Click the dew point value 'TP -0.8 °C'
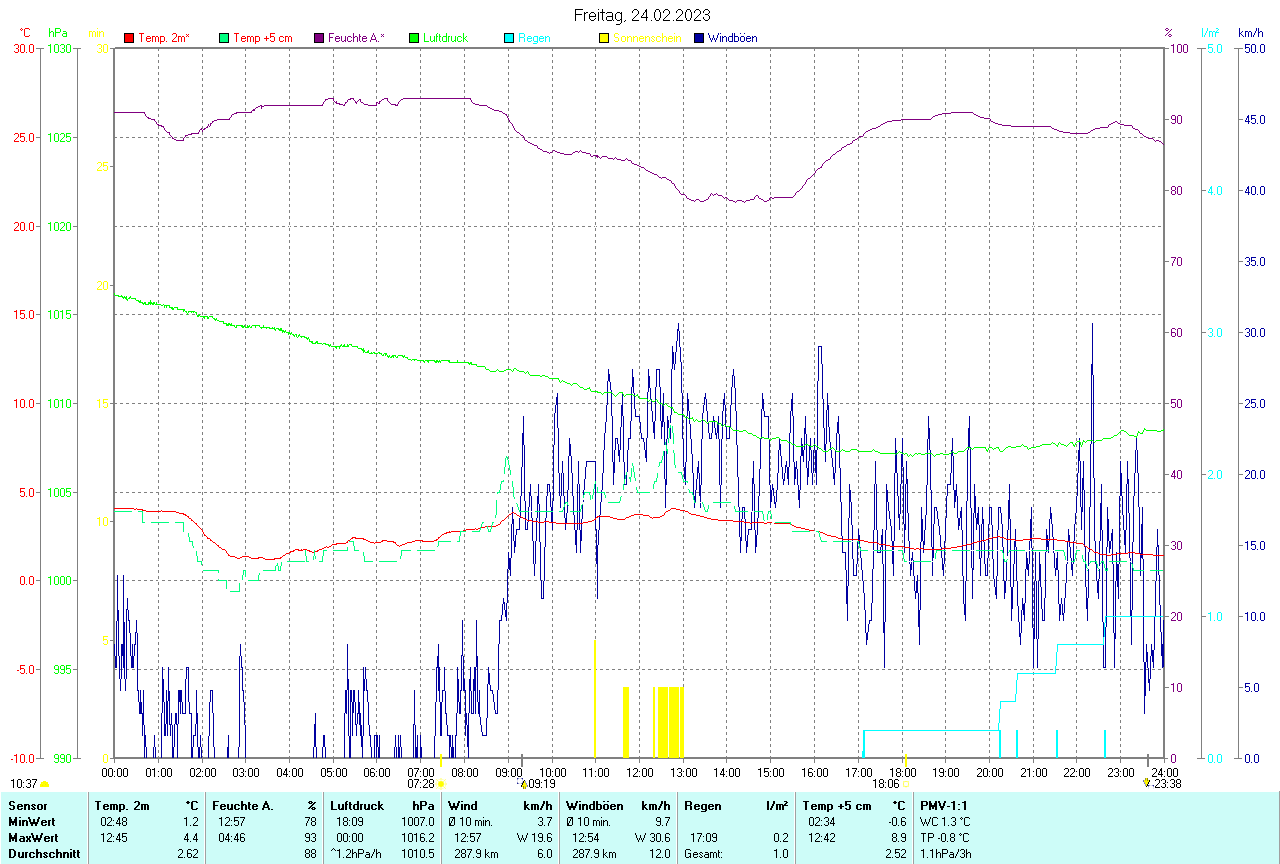This screenshot has height=864, width=1280. coord(945,837)
